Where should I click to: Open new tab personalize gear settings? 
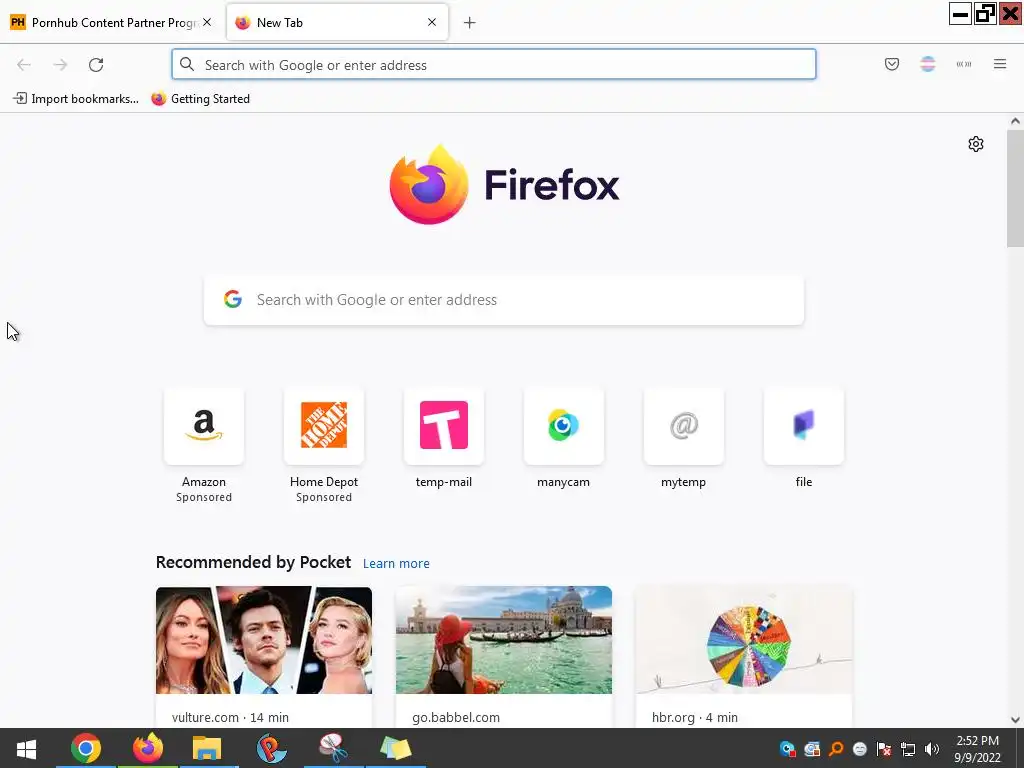[975, 144]
